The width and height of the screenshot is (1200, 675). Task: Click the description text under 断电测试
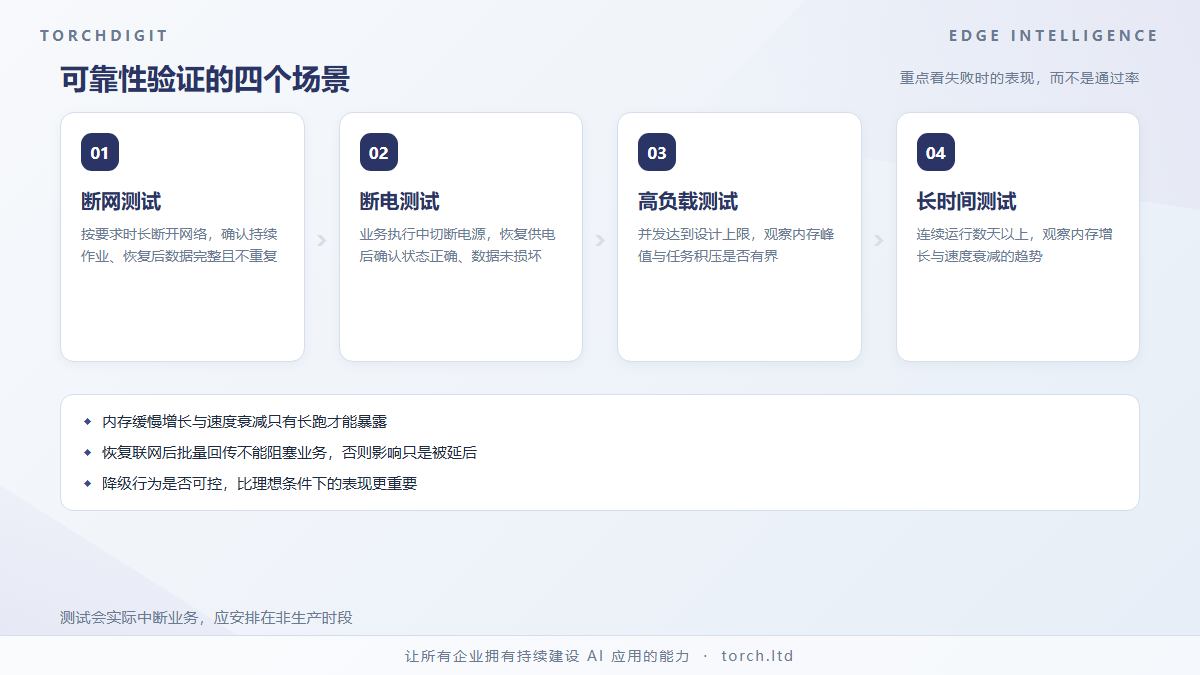[x=458, y=245]
